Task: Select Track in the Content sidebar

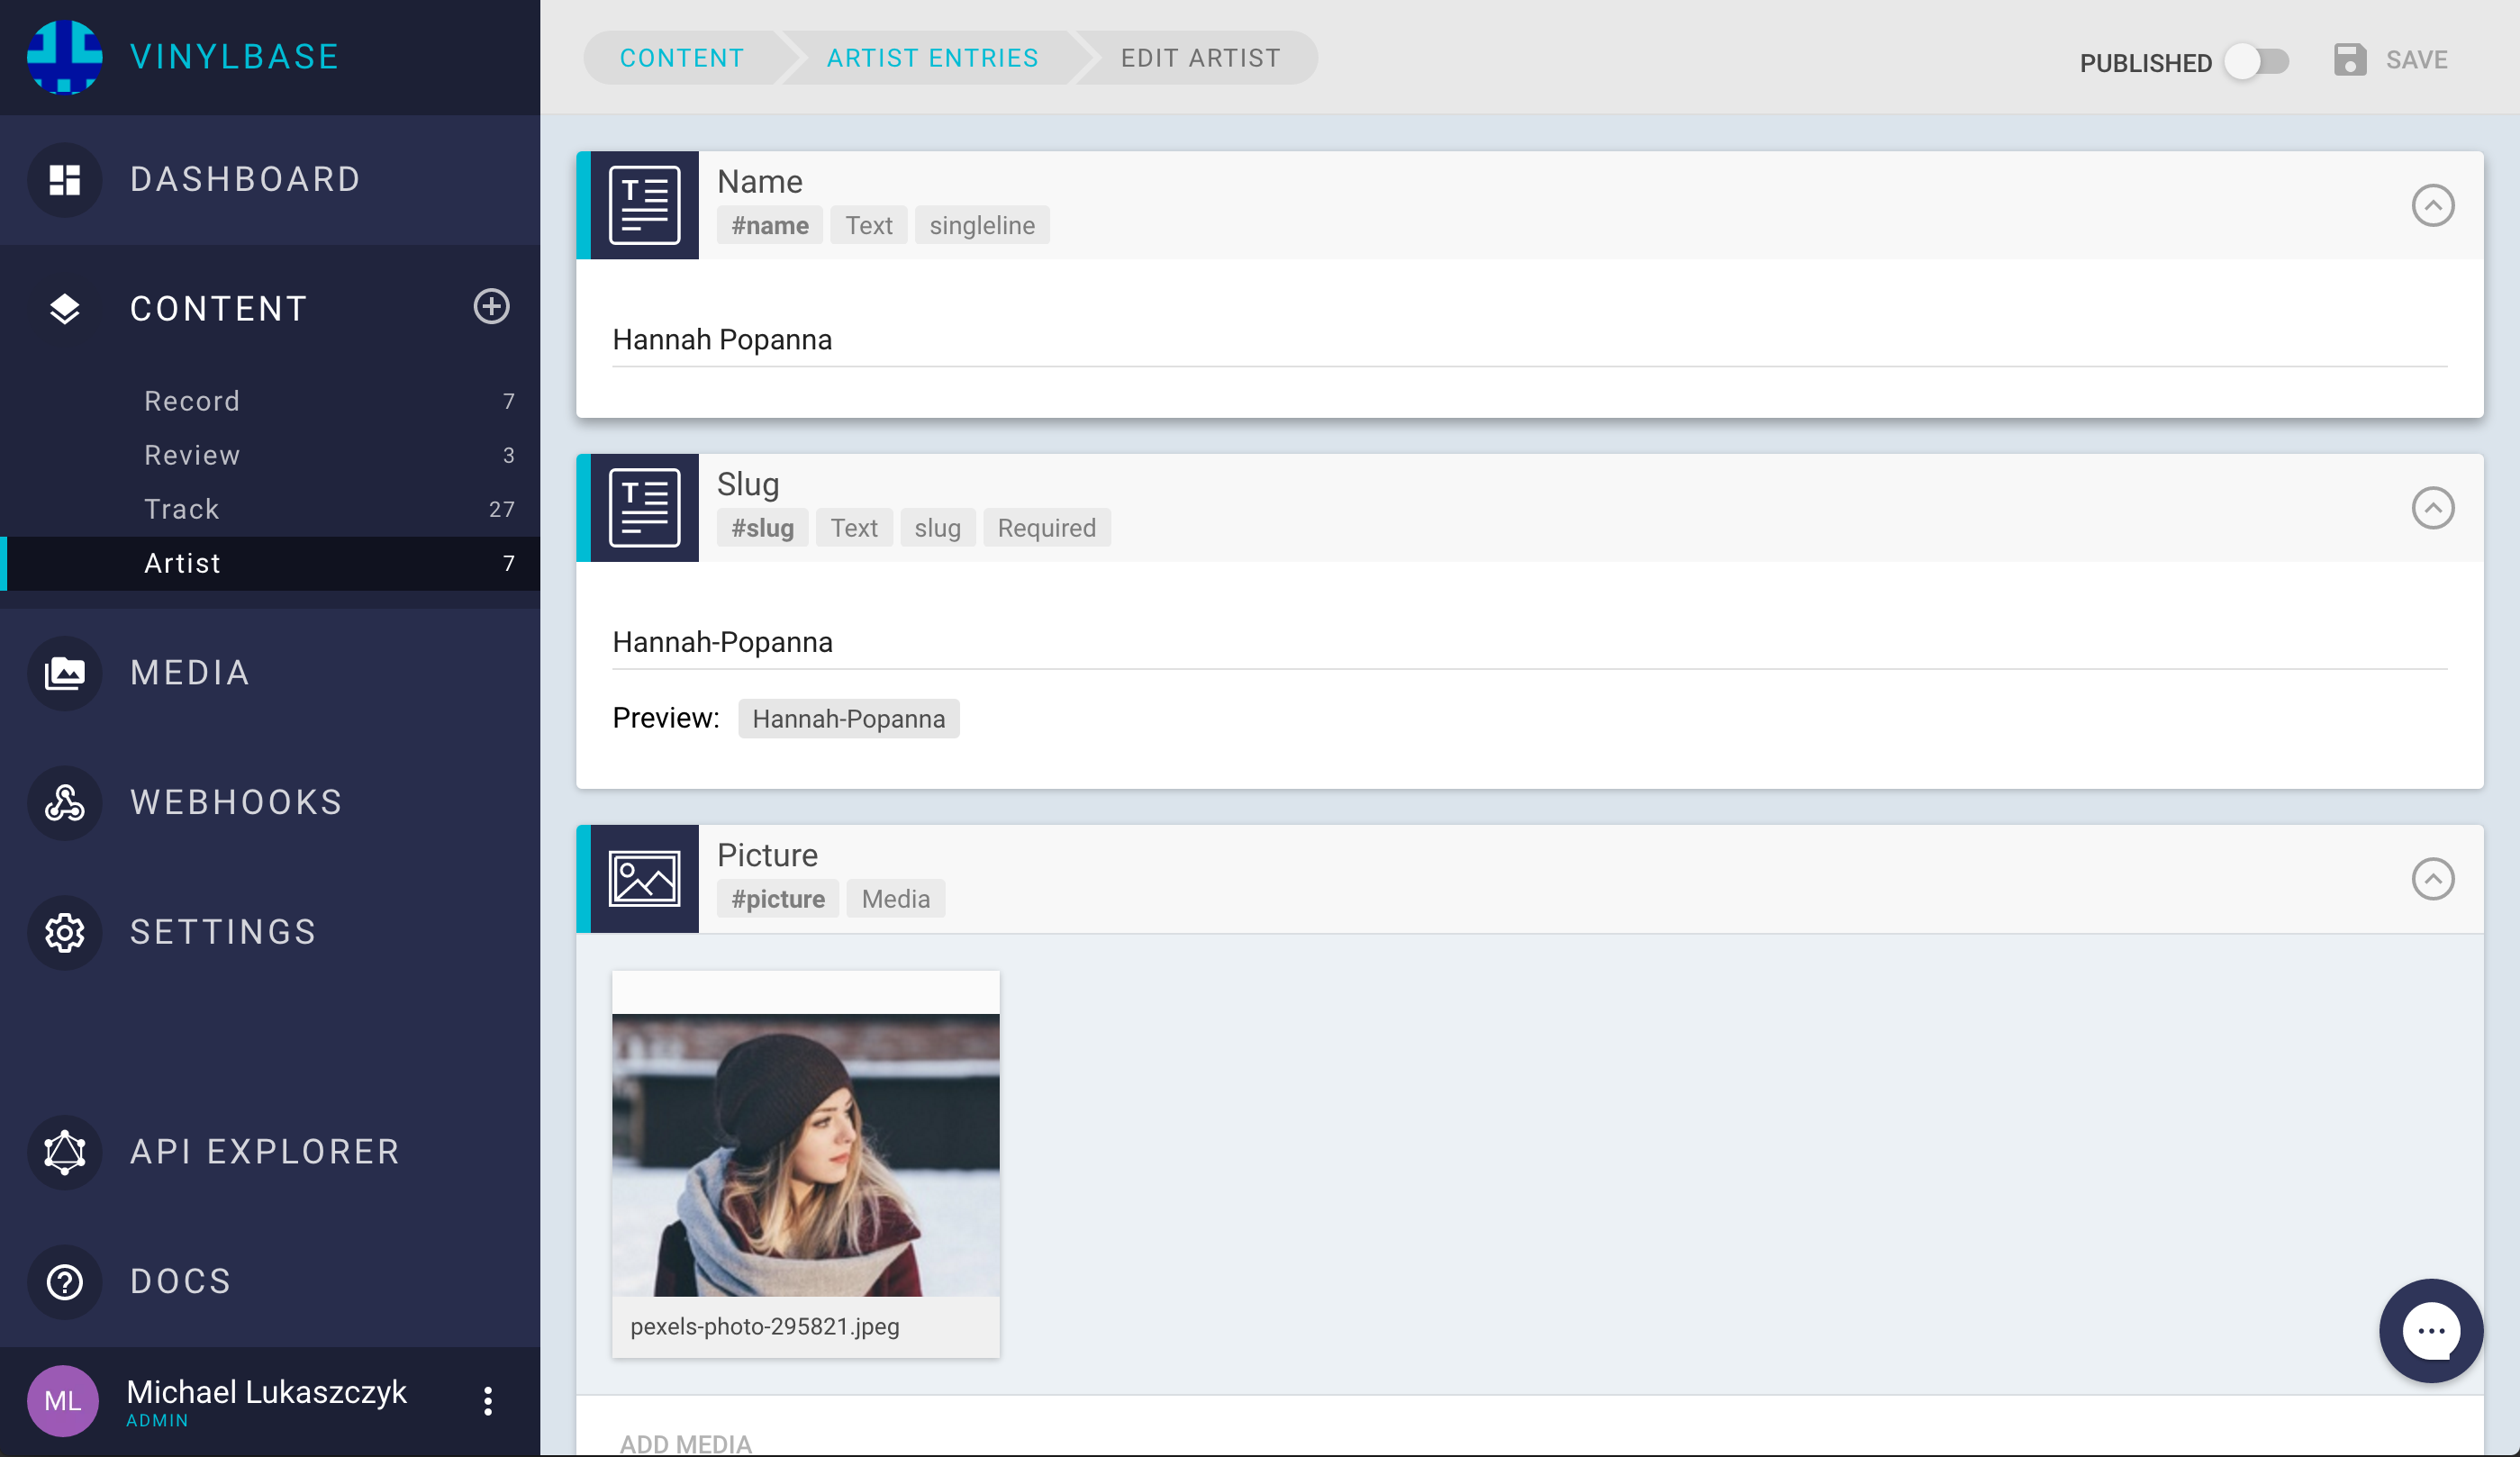Action: coord(181,509)
